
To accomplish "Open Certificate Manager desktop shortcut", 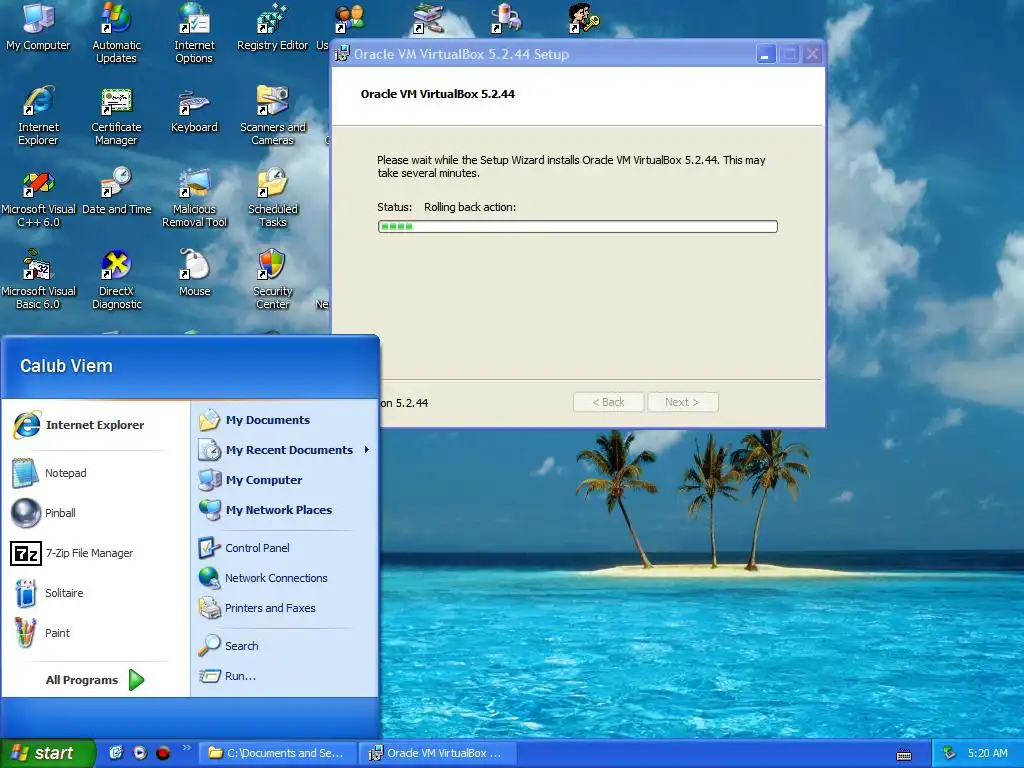I will click(x=116, y=116).
